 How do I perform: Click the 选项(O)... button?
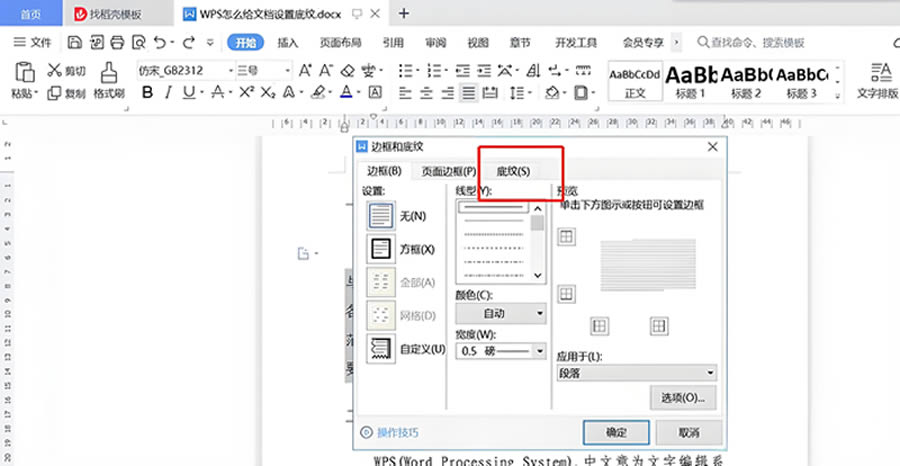click(683, 398)
